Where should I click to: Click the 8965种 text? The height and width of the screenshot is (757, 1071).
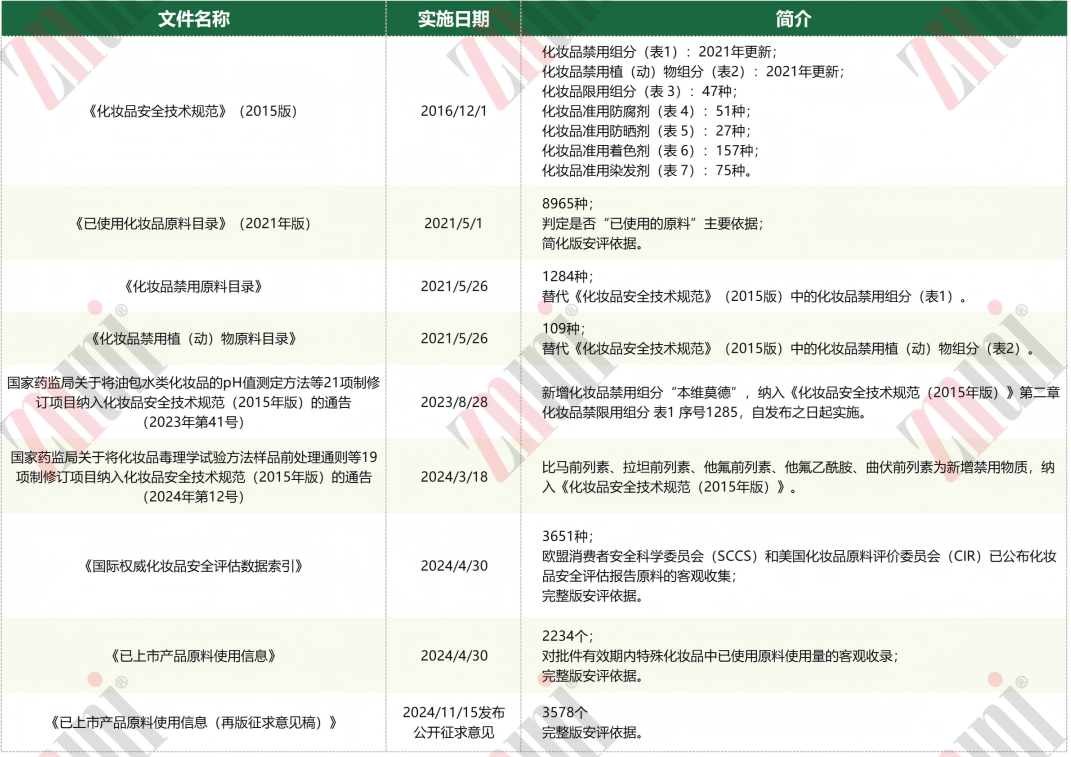pyautogui.click(x=568, y=204)
